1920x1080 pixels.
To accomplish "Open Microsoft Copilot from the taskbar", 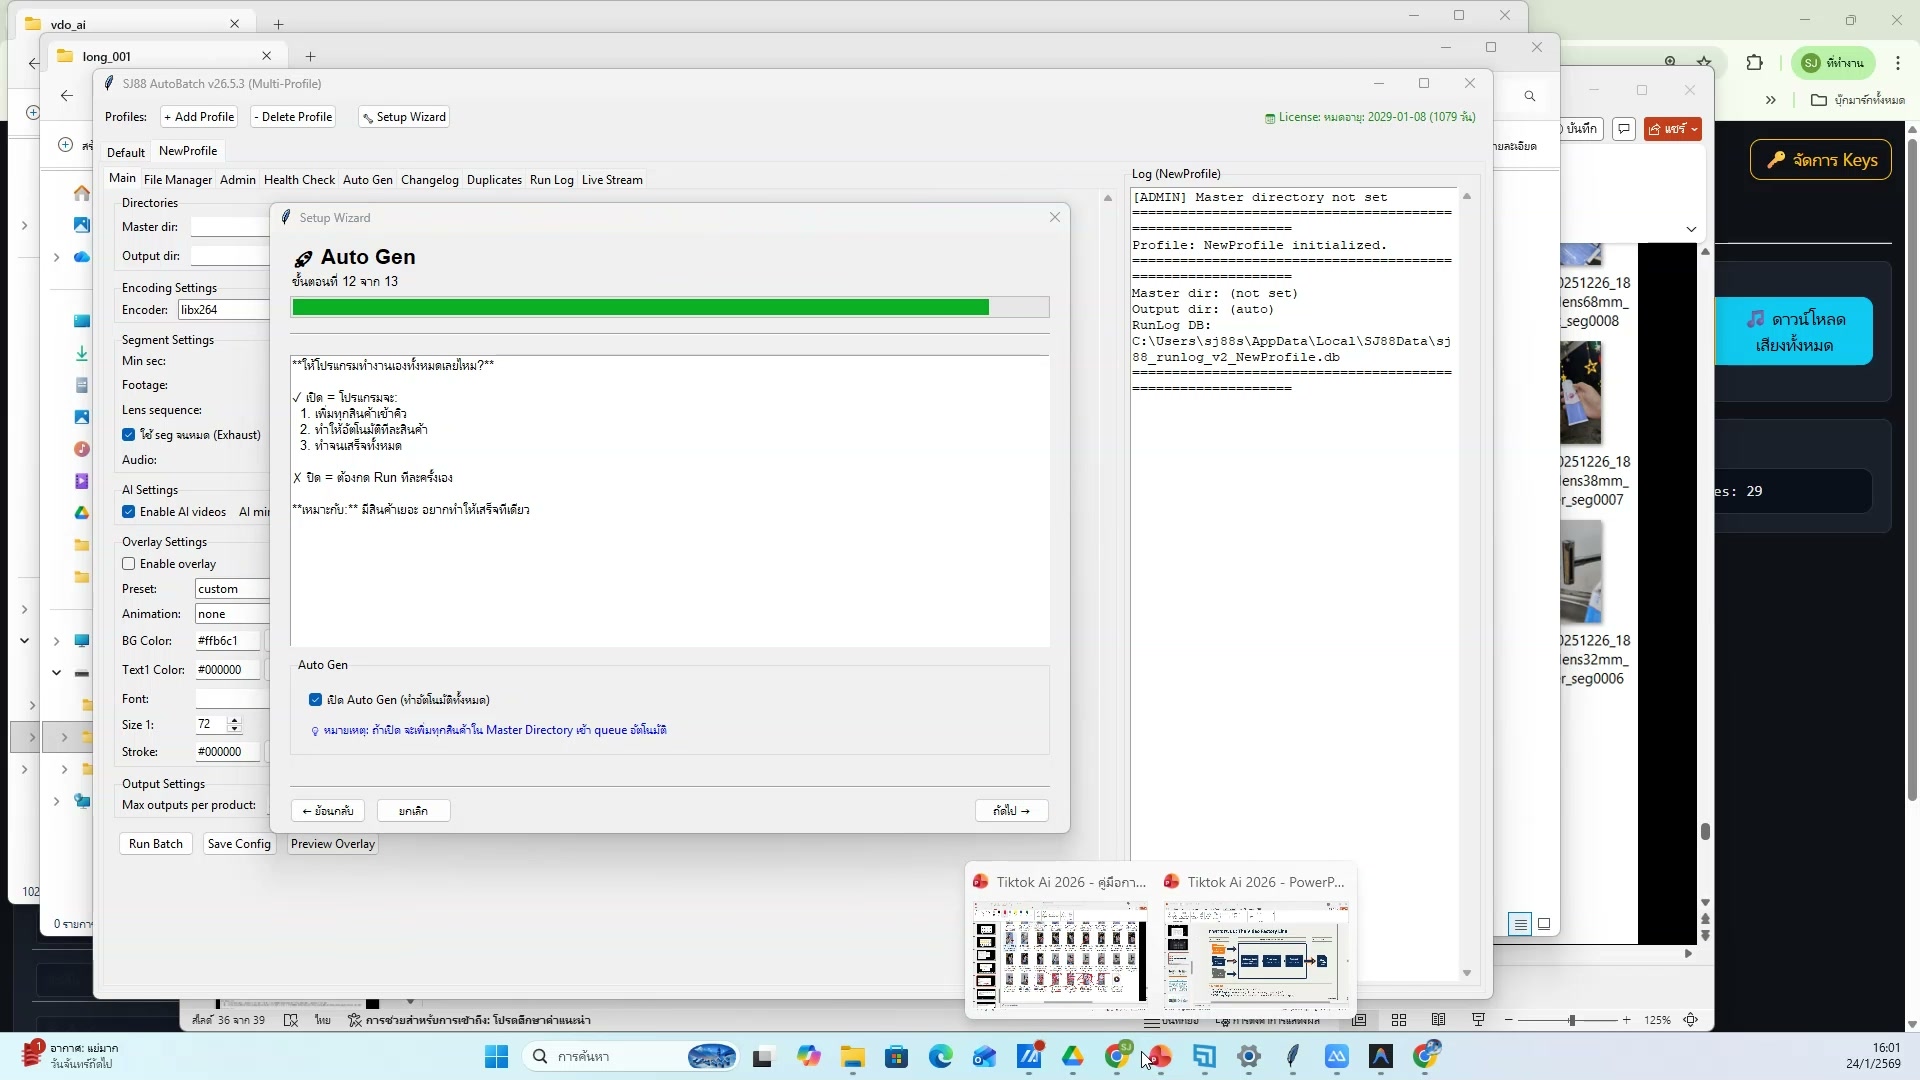I will [x=810, y=1057].
